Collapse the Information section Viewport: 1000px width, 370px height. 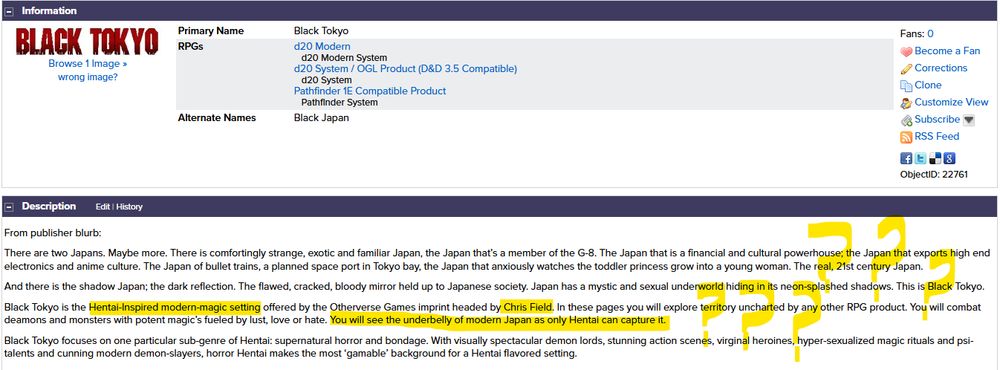[9, 11]
